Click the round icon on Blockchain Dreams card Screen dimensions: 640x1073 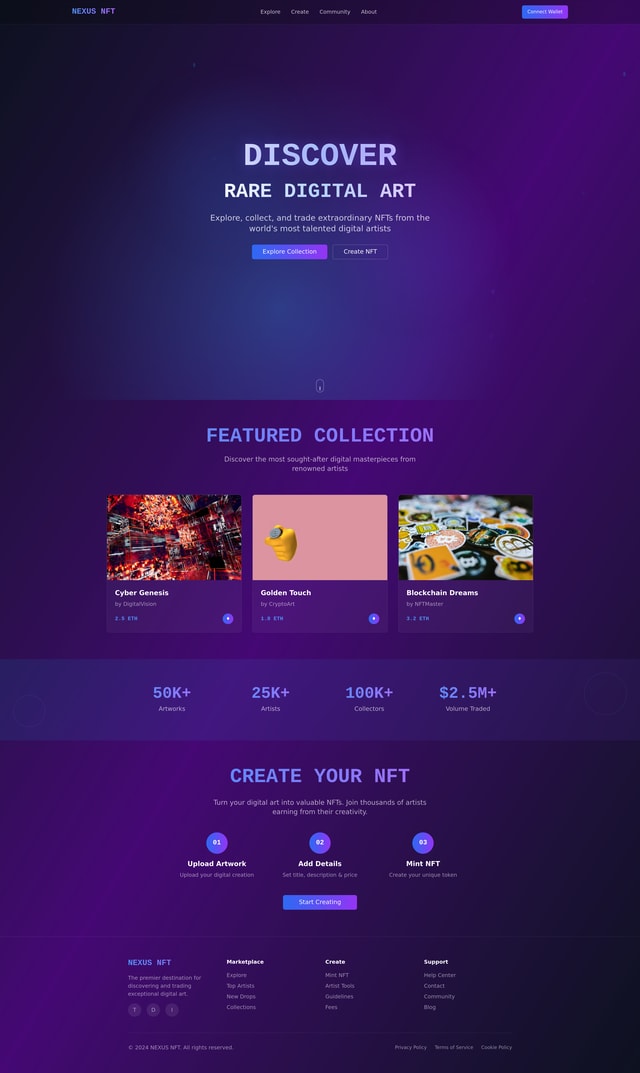coord(520,619)
